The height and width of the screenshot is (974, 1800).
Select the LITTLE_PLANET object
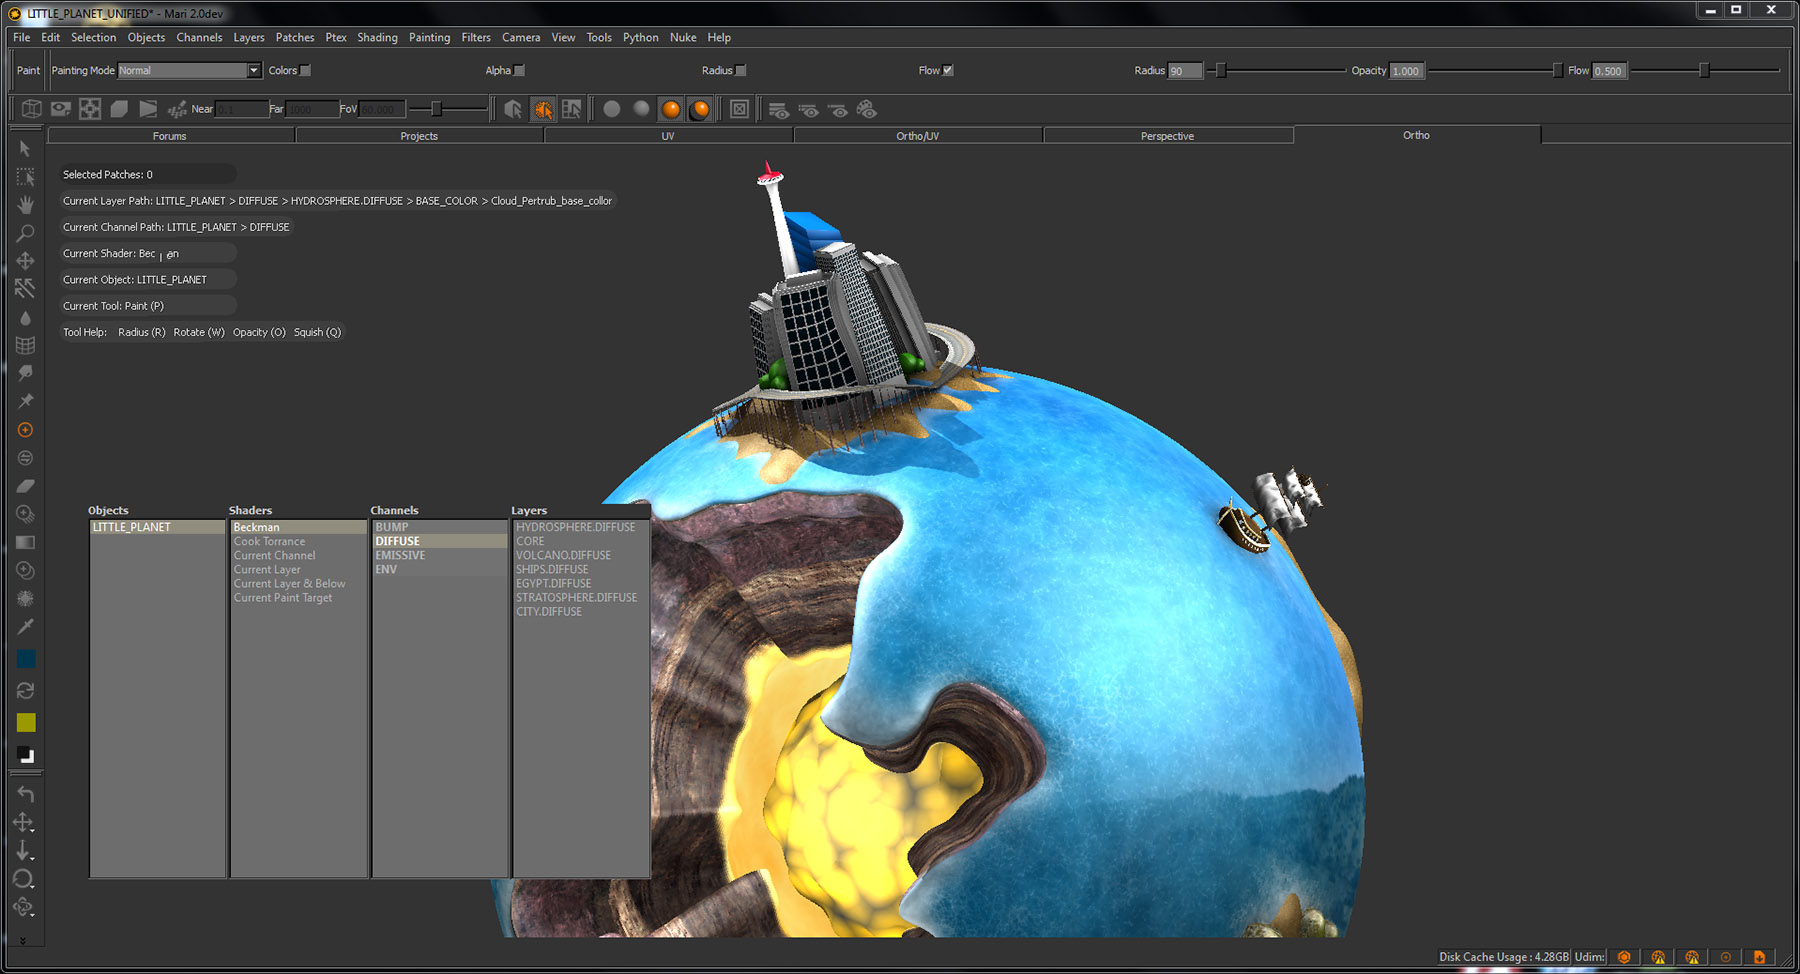coord(158,527)
